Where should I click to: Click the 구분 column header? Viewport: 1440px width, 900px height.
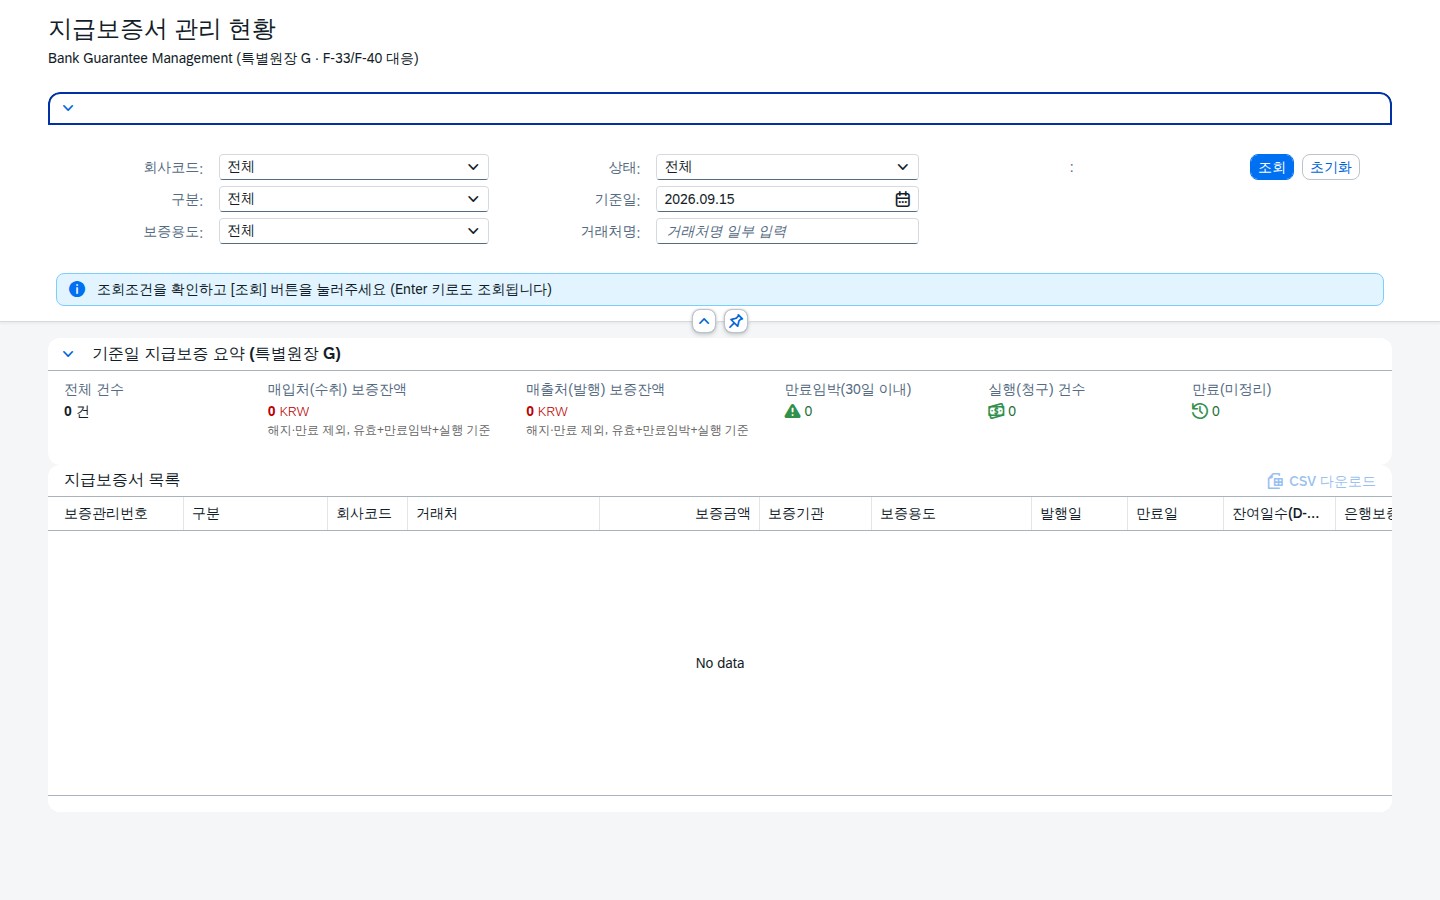256,514
